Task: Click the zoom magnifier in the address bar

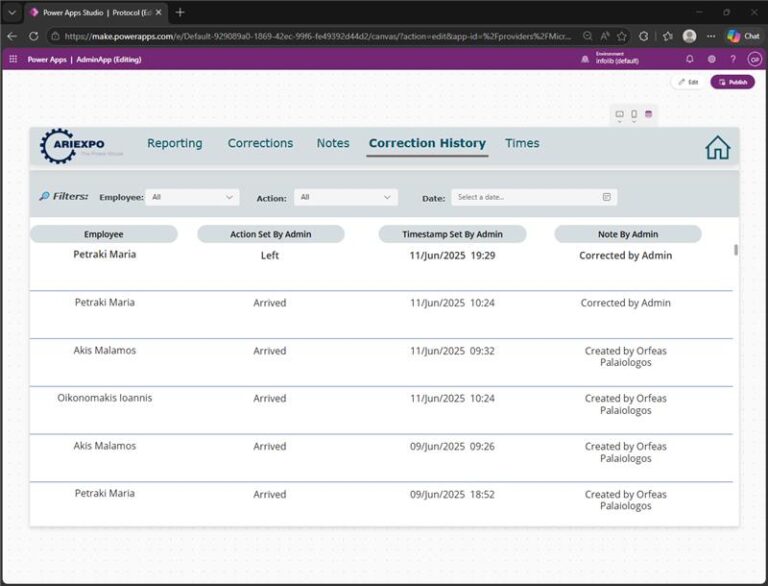Action: (588, 36)
